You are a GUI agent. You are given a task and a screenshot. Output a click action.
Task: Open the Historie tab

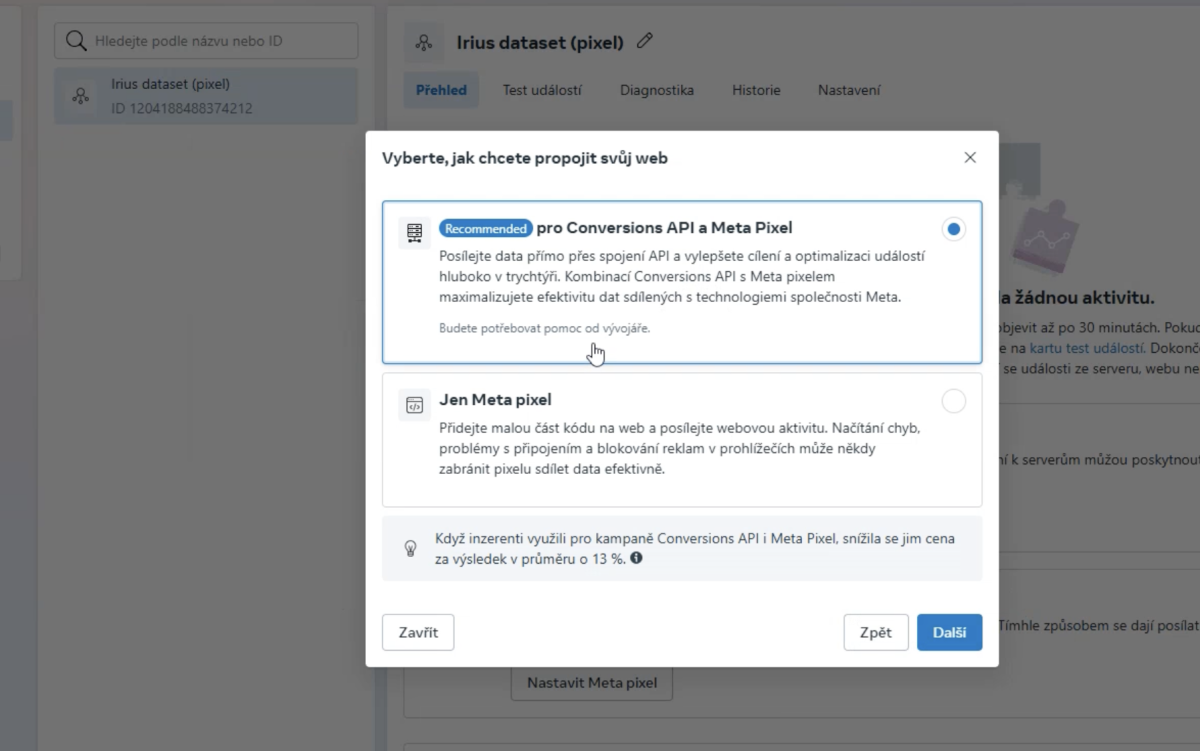coord(756,90)
